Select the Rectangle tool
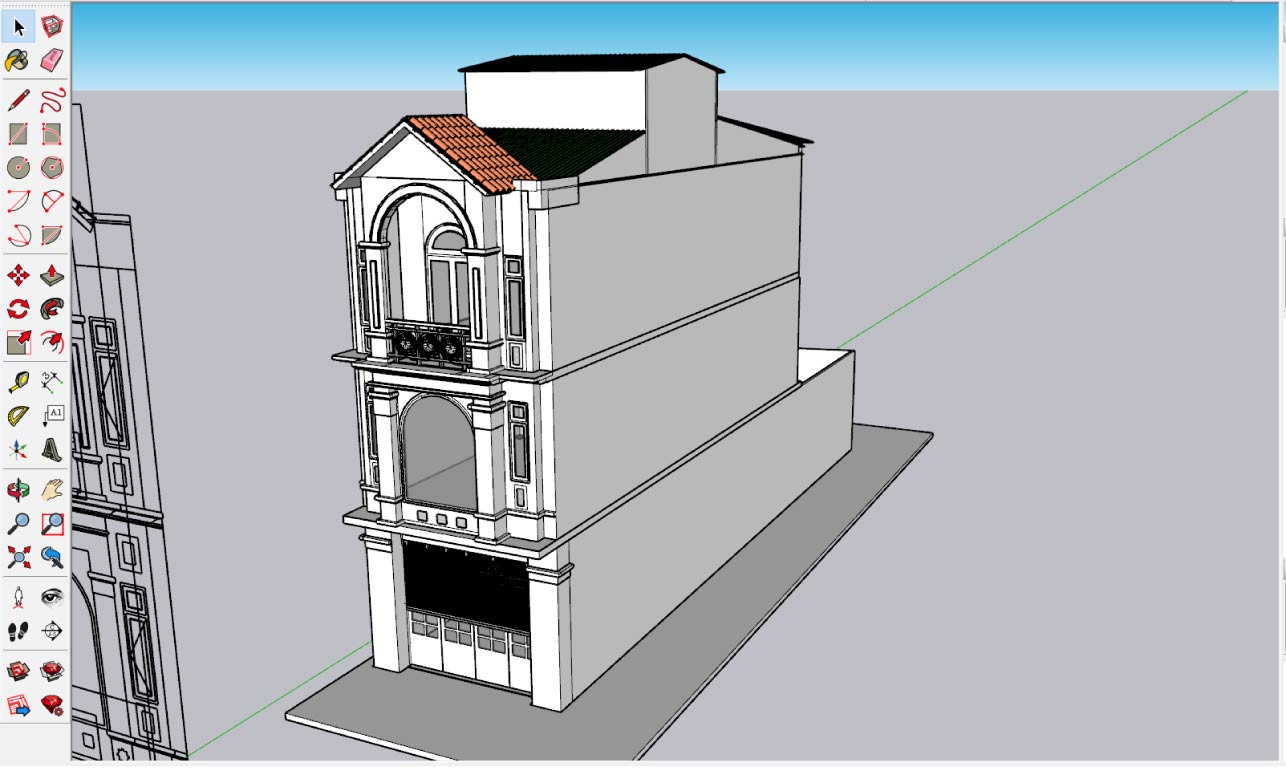The width and height of the screenshot is (1286, 768). (18, 133)
